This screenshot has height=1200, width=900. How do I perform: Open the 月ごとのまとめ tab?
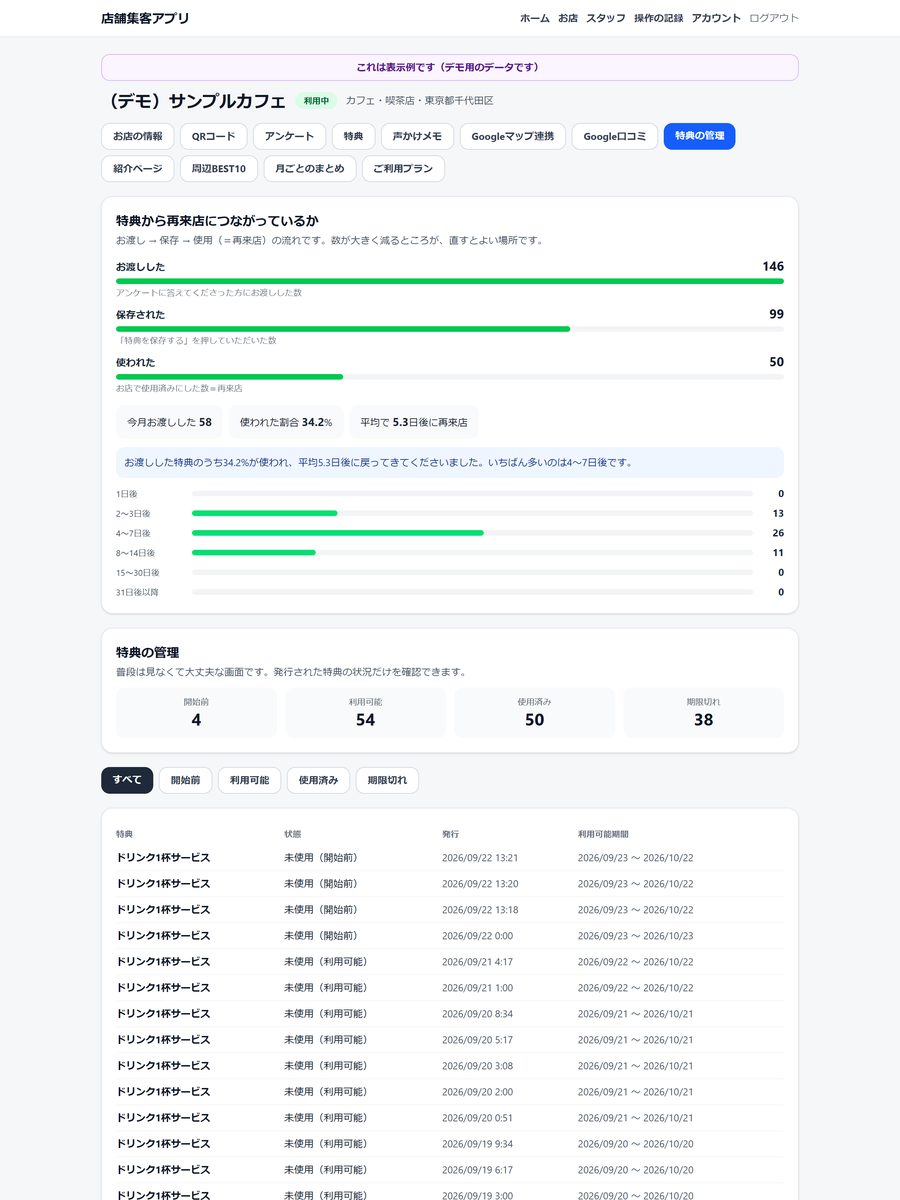(x=310, y=169)
